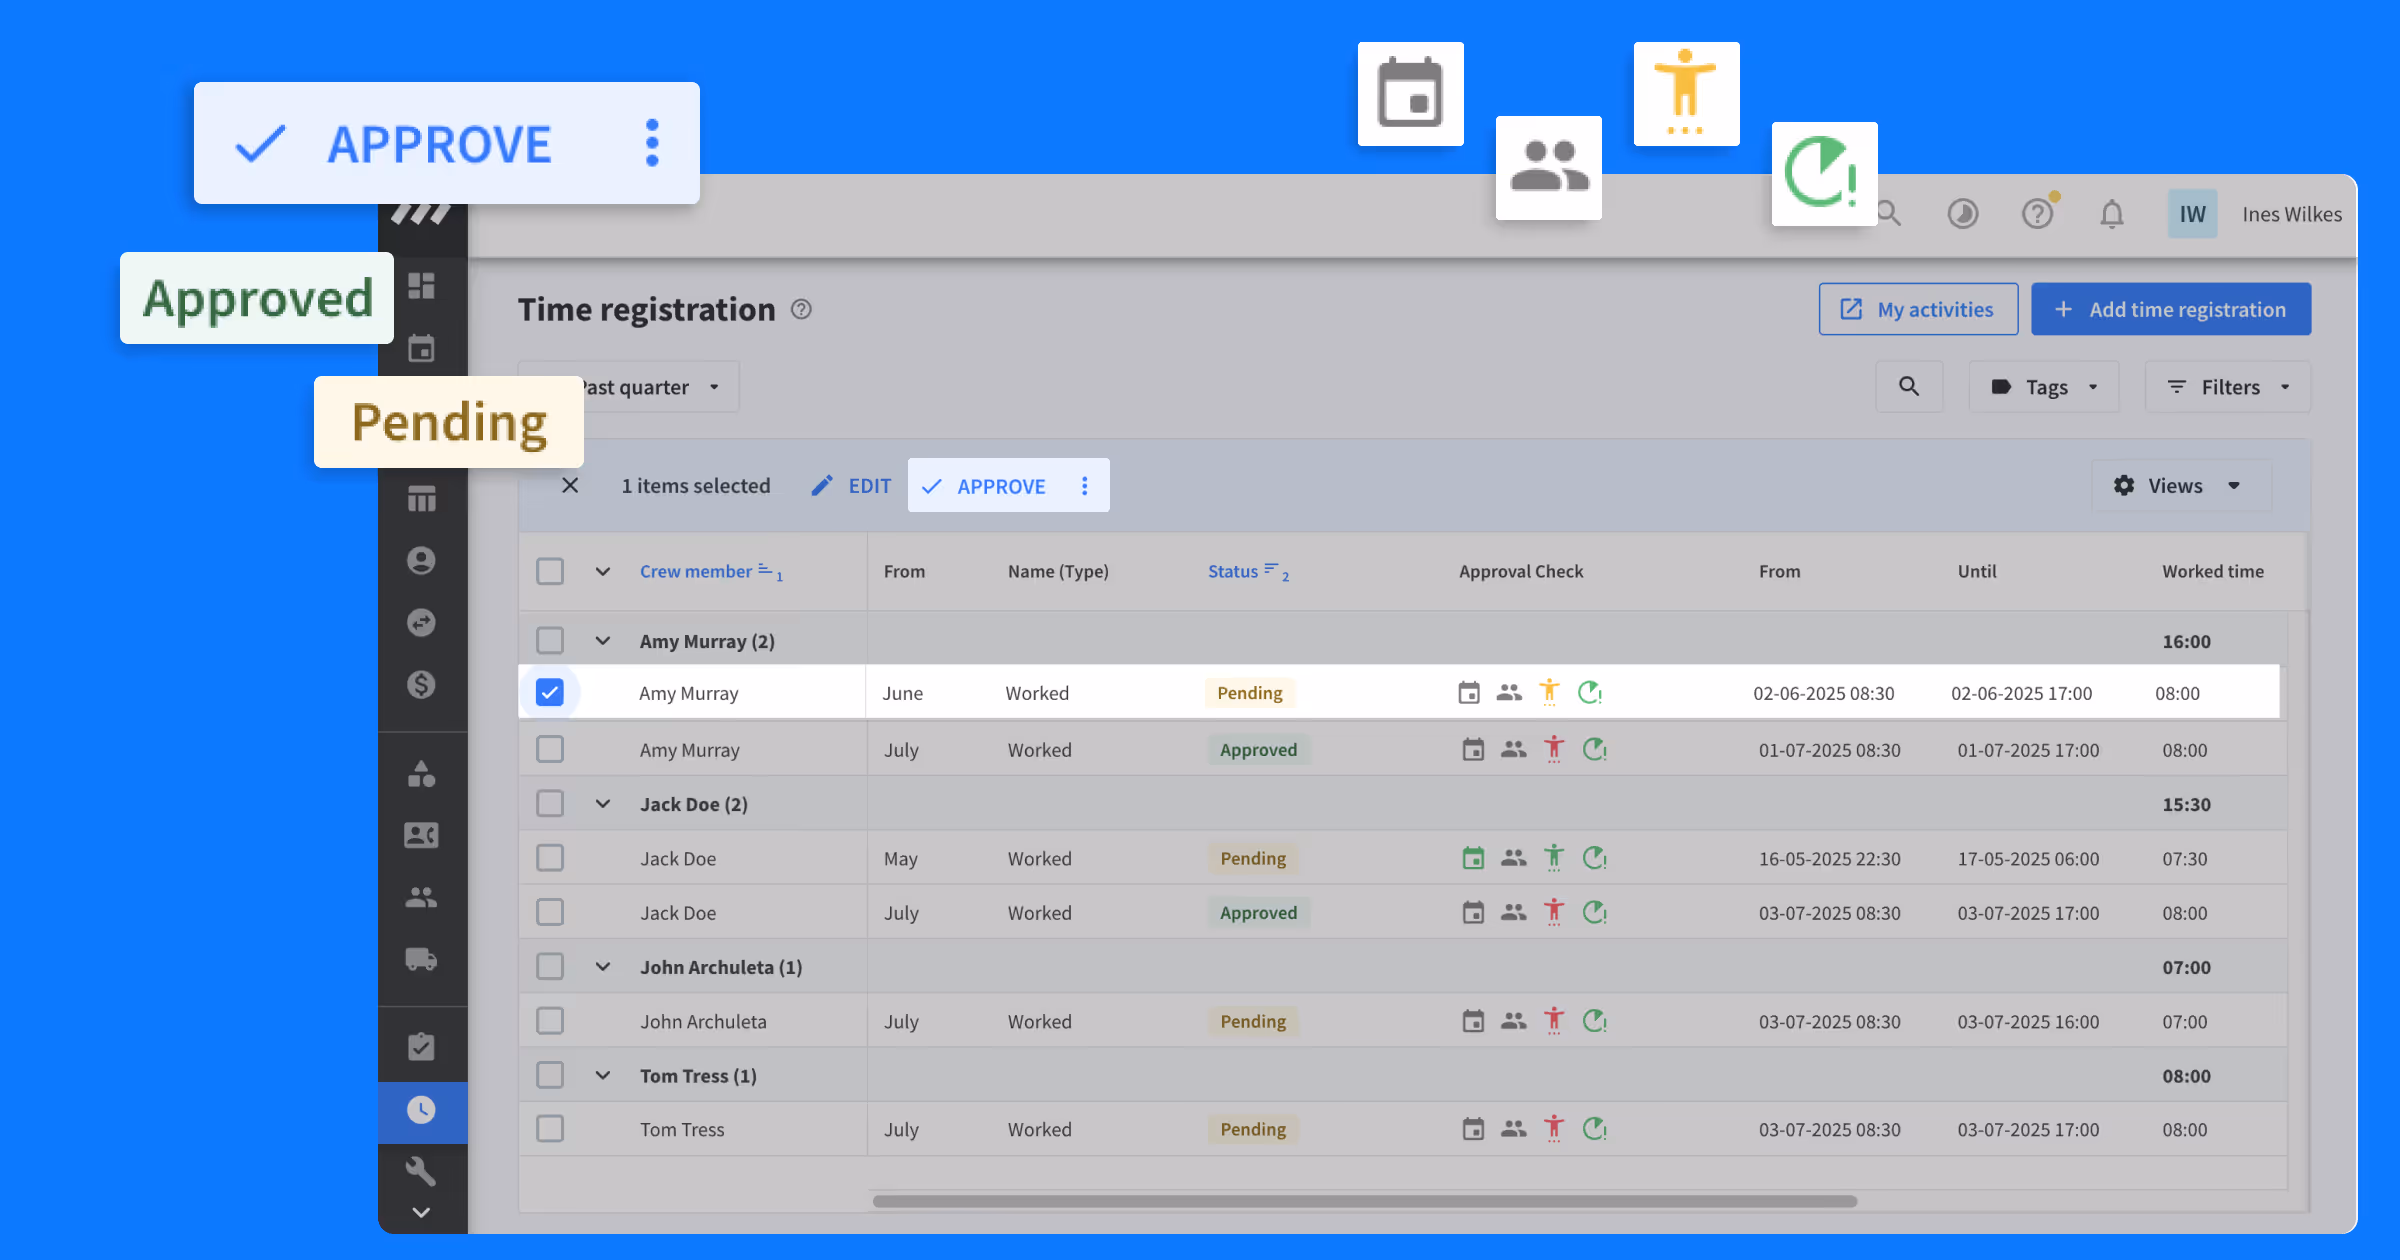Open the notifications bell icon
Screen dimensions: 2400x1260
[x=2111, y=214]
